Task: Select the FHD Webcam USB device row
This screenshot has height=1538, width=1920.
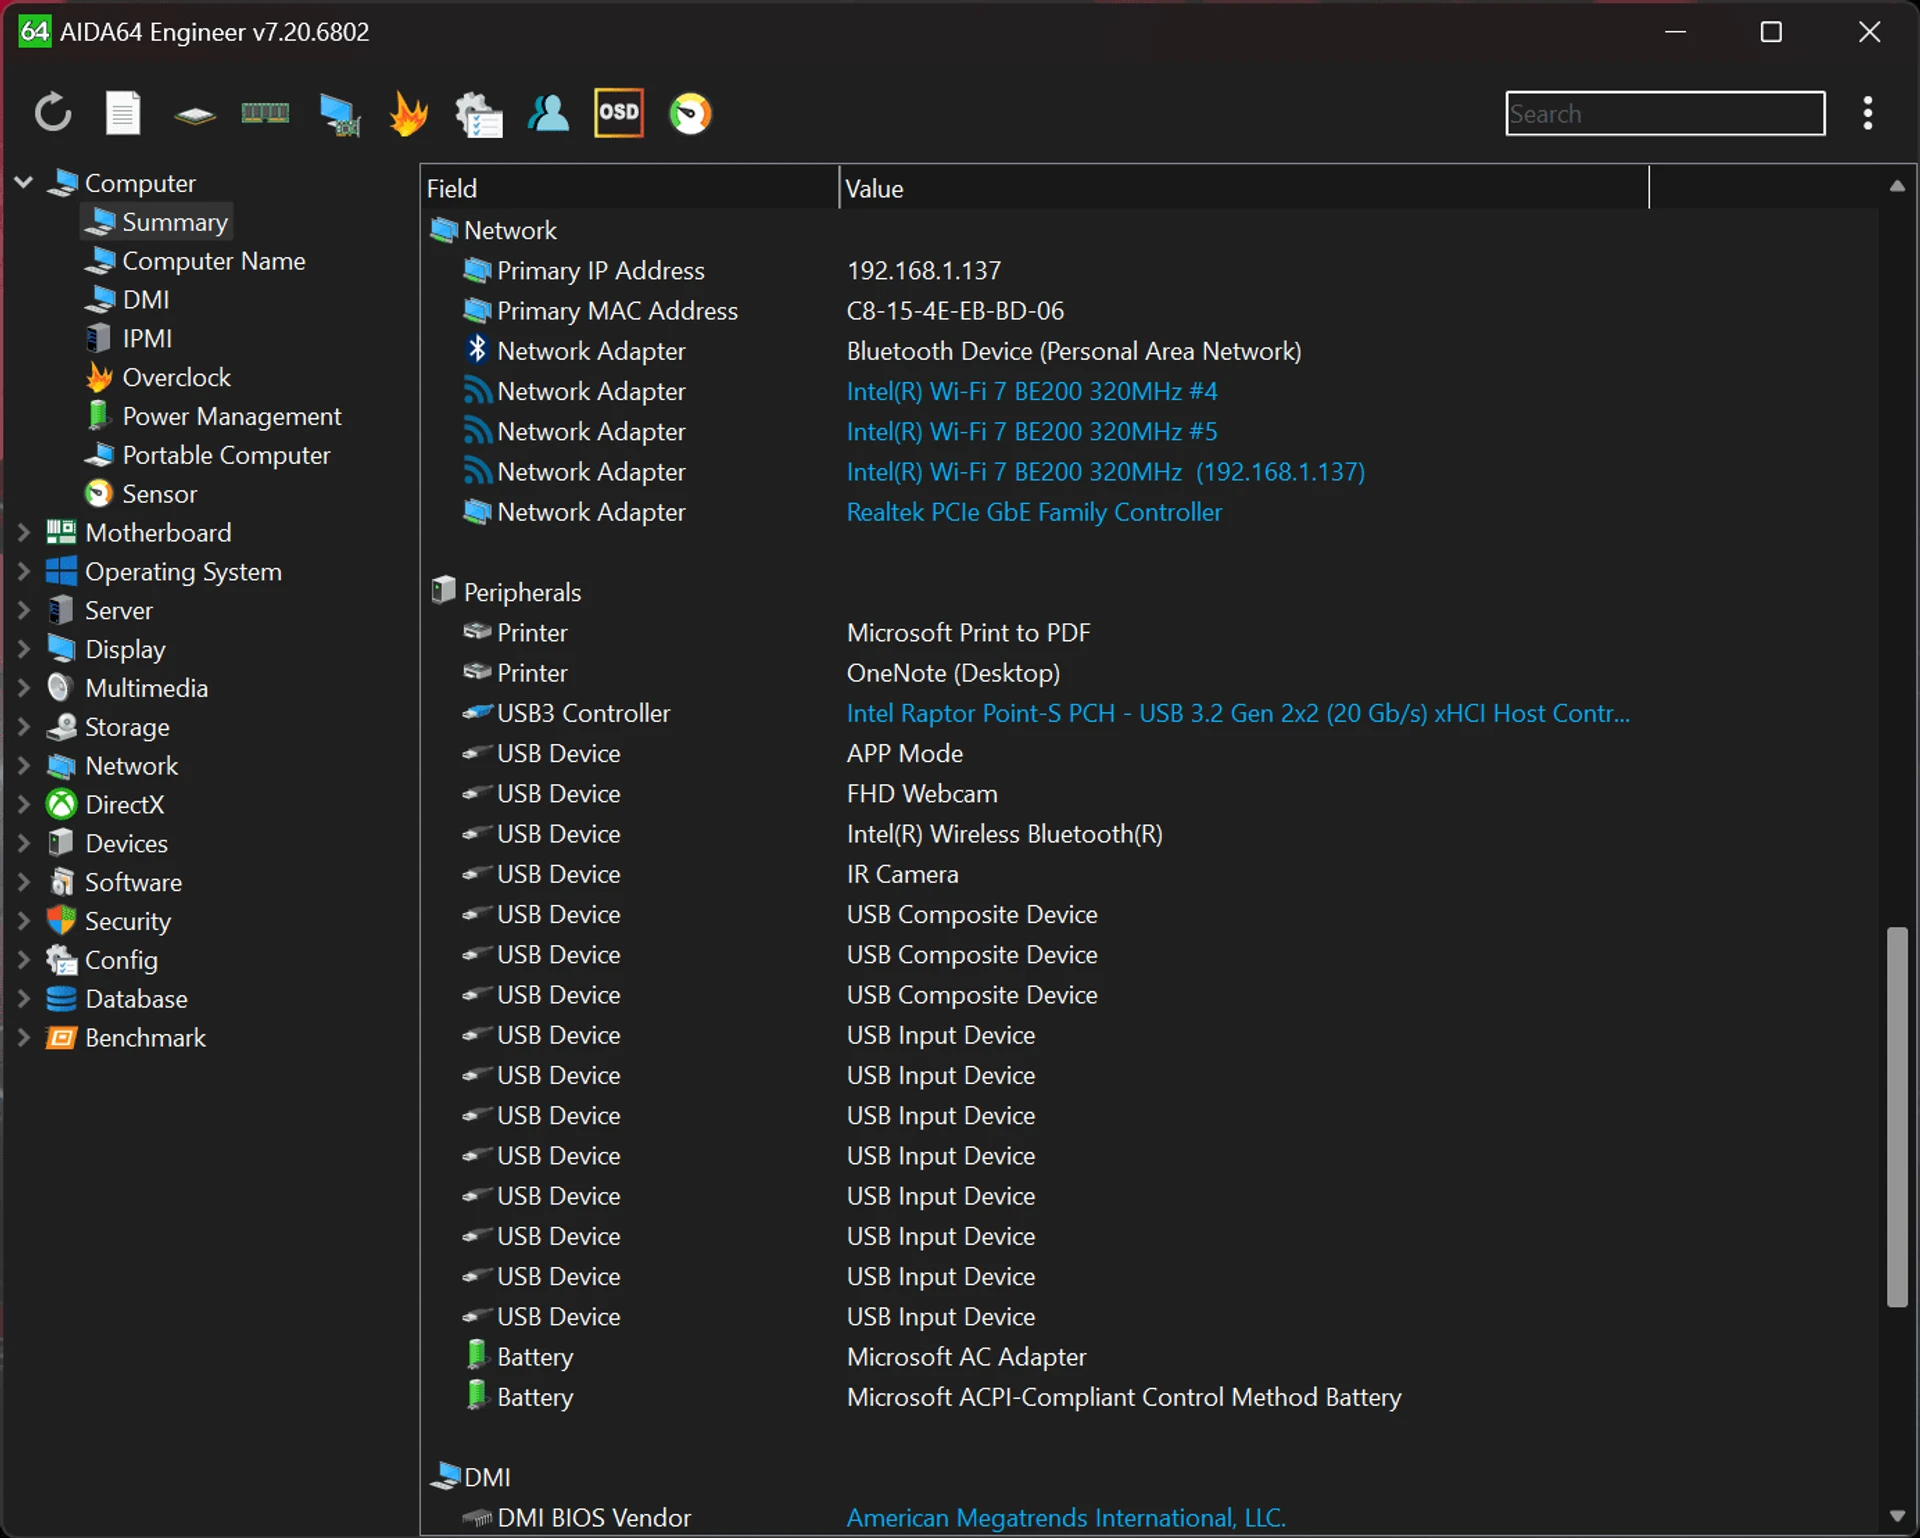Action: pyautogui.click(x=1150, y=793)
